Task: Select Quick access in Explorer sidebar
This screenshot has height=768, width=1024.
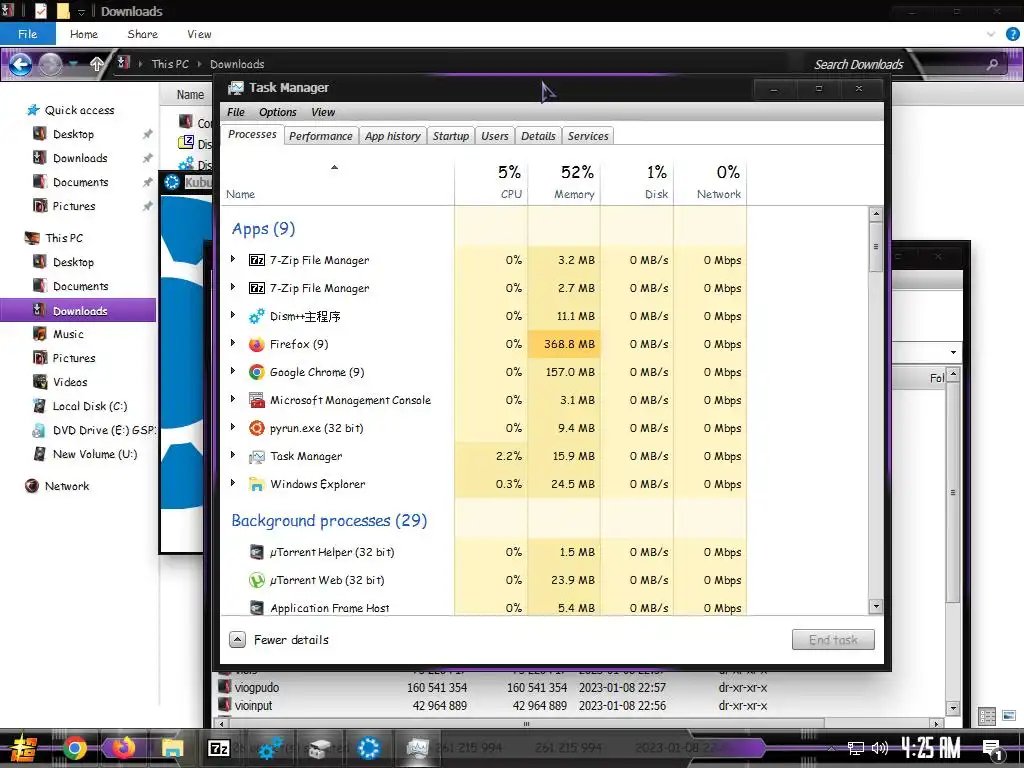Action: [79, 110]
